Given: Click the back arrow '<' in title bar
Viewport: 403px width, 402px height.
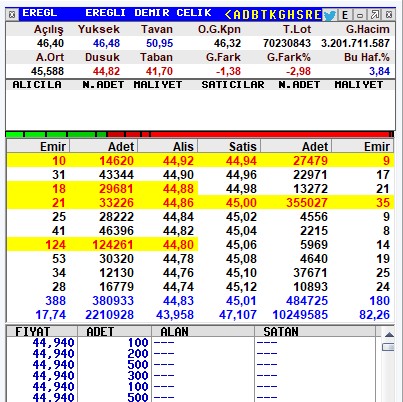Looking at the screenshot, I should coord(228,15).
